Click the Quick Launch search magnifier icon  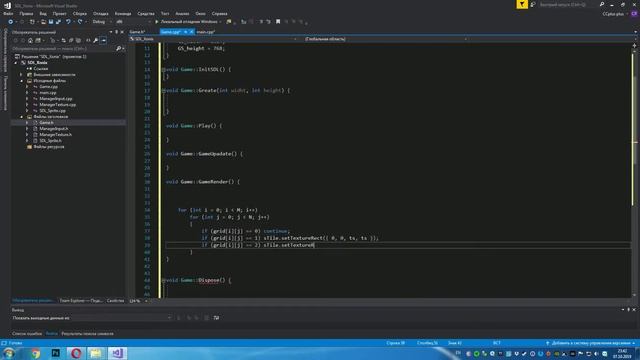(602, 4)
